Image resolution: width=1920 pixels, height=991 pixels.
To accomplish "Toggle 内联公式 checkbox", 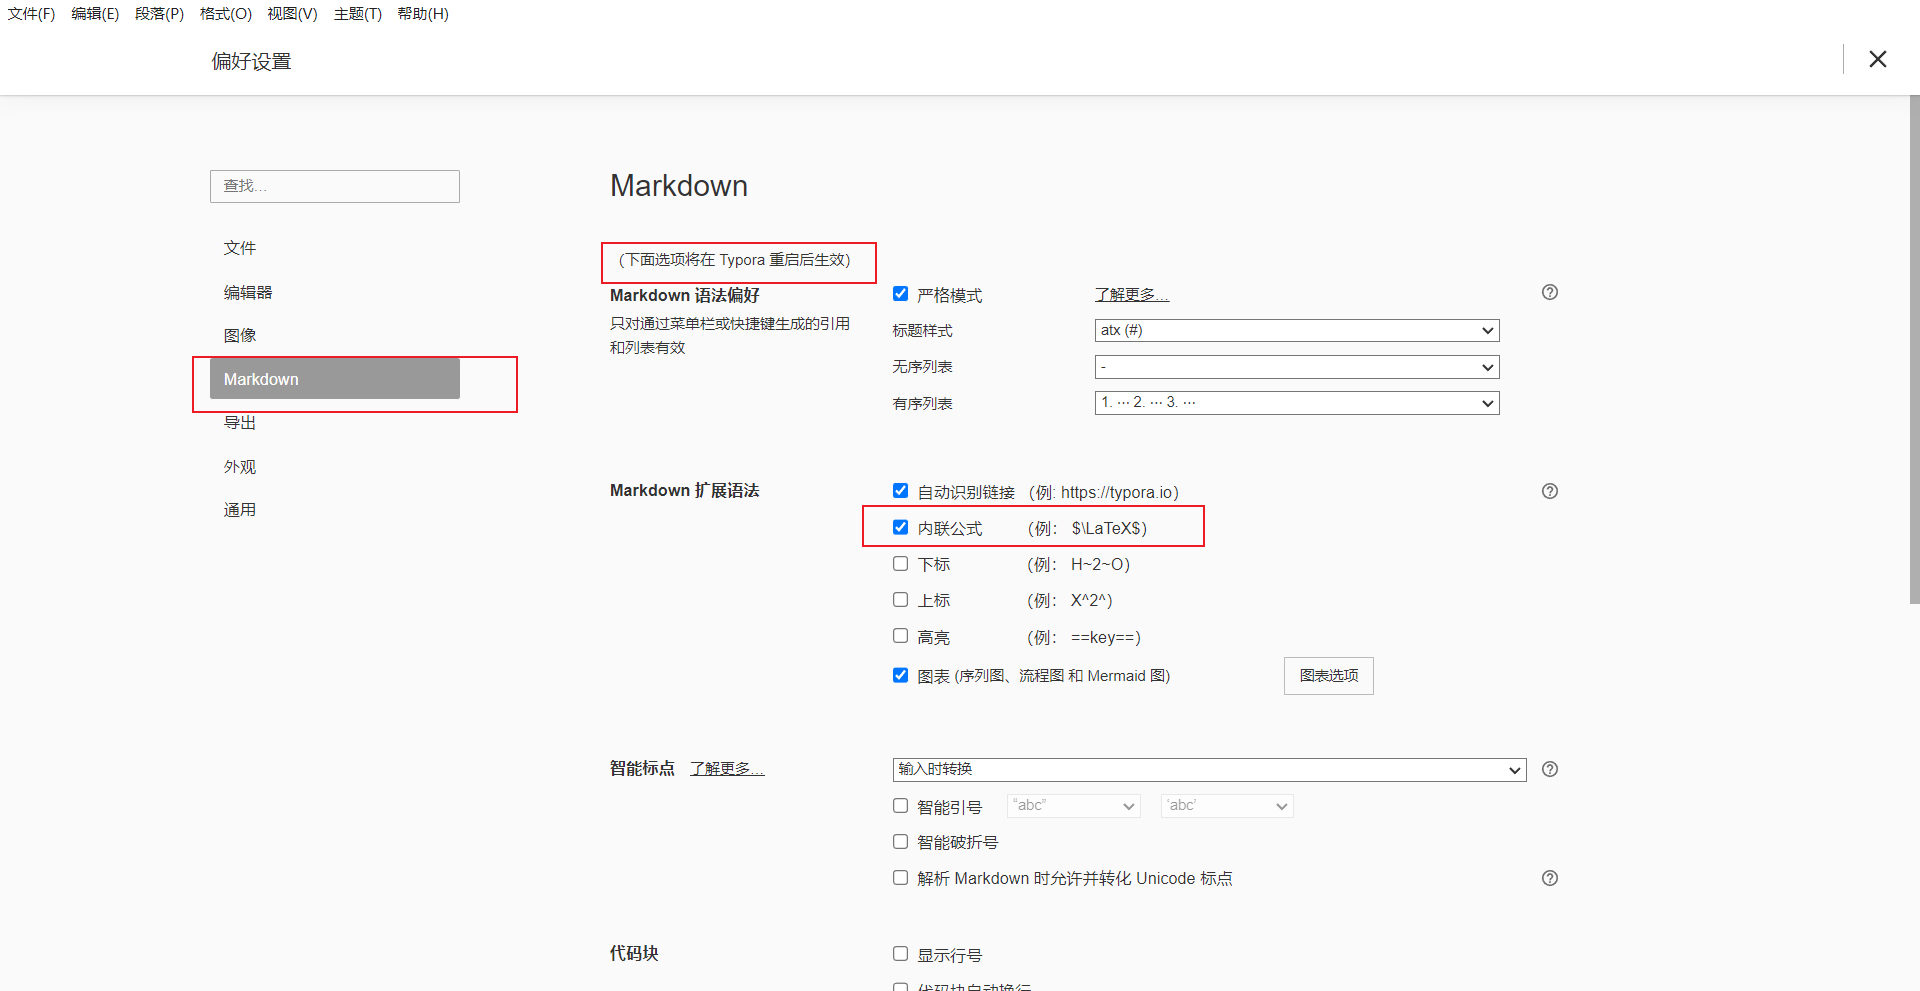I will [x=900, y=527].
